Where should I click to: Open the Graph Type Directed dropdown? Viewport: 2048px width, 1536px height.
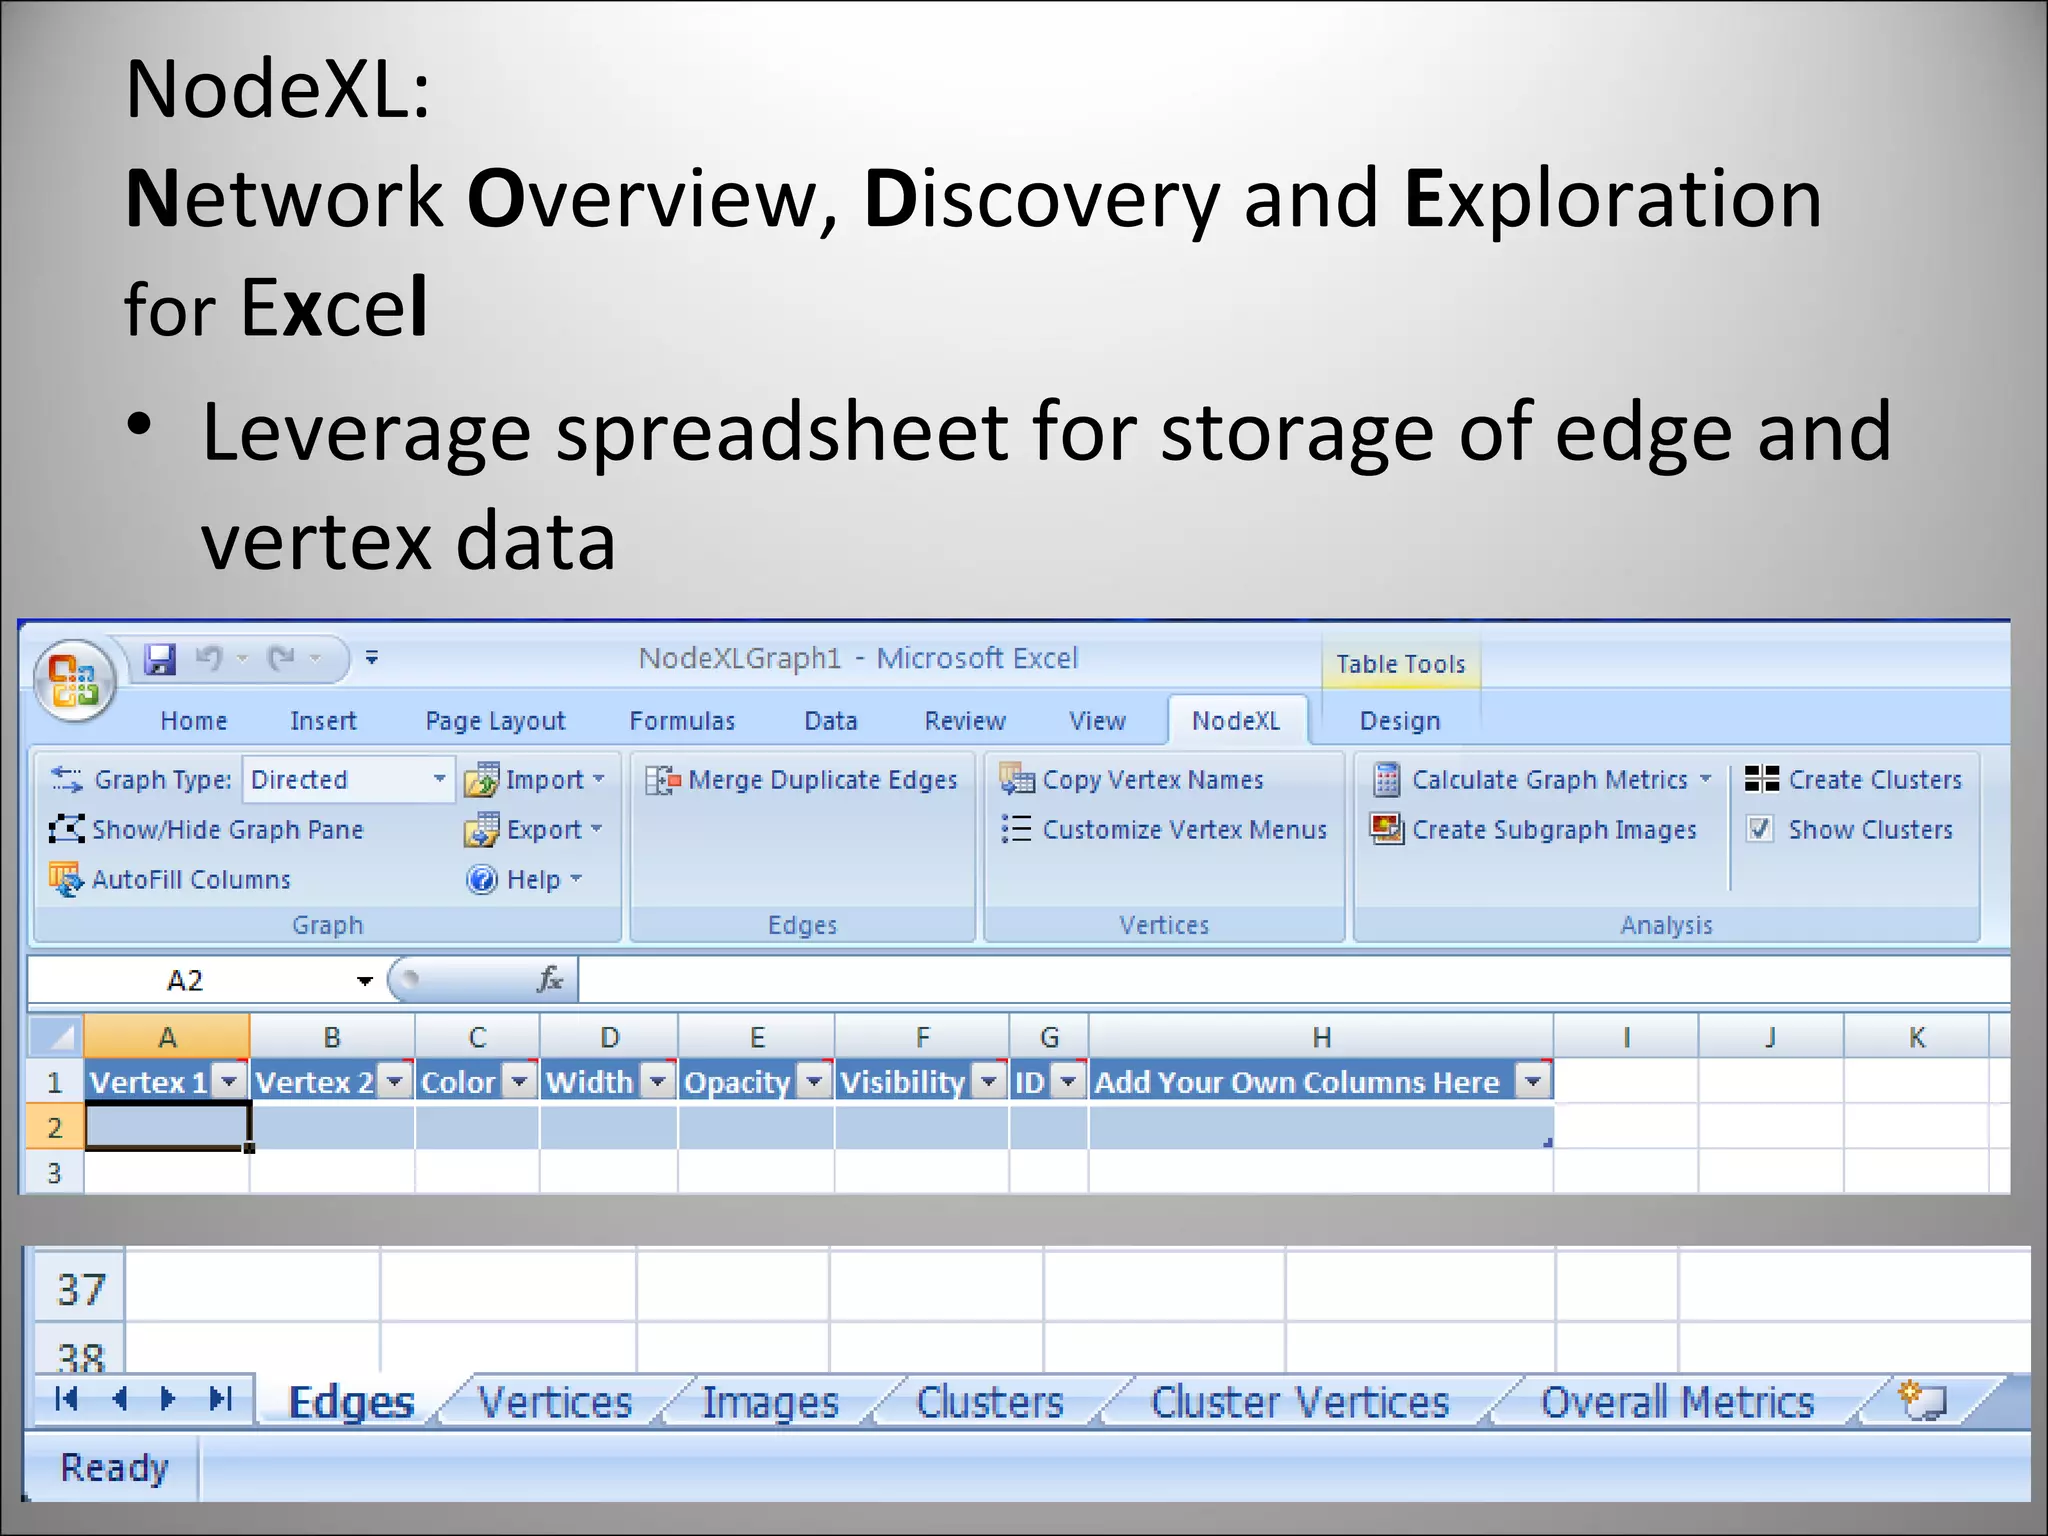point(438,779)
